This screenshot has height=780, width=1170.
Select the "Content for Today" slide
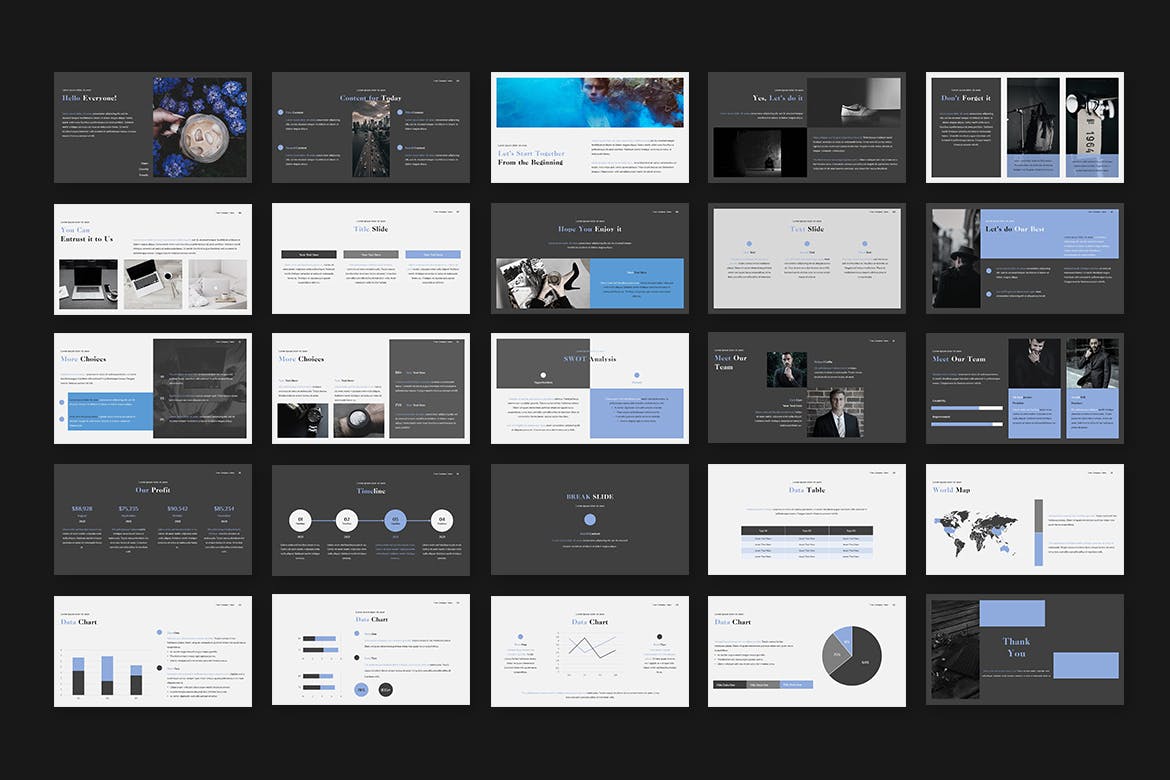pyautogui.click(x=370, y=127)
